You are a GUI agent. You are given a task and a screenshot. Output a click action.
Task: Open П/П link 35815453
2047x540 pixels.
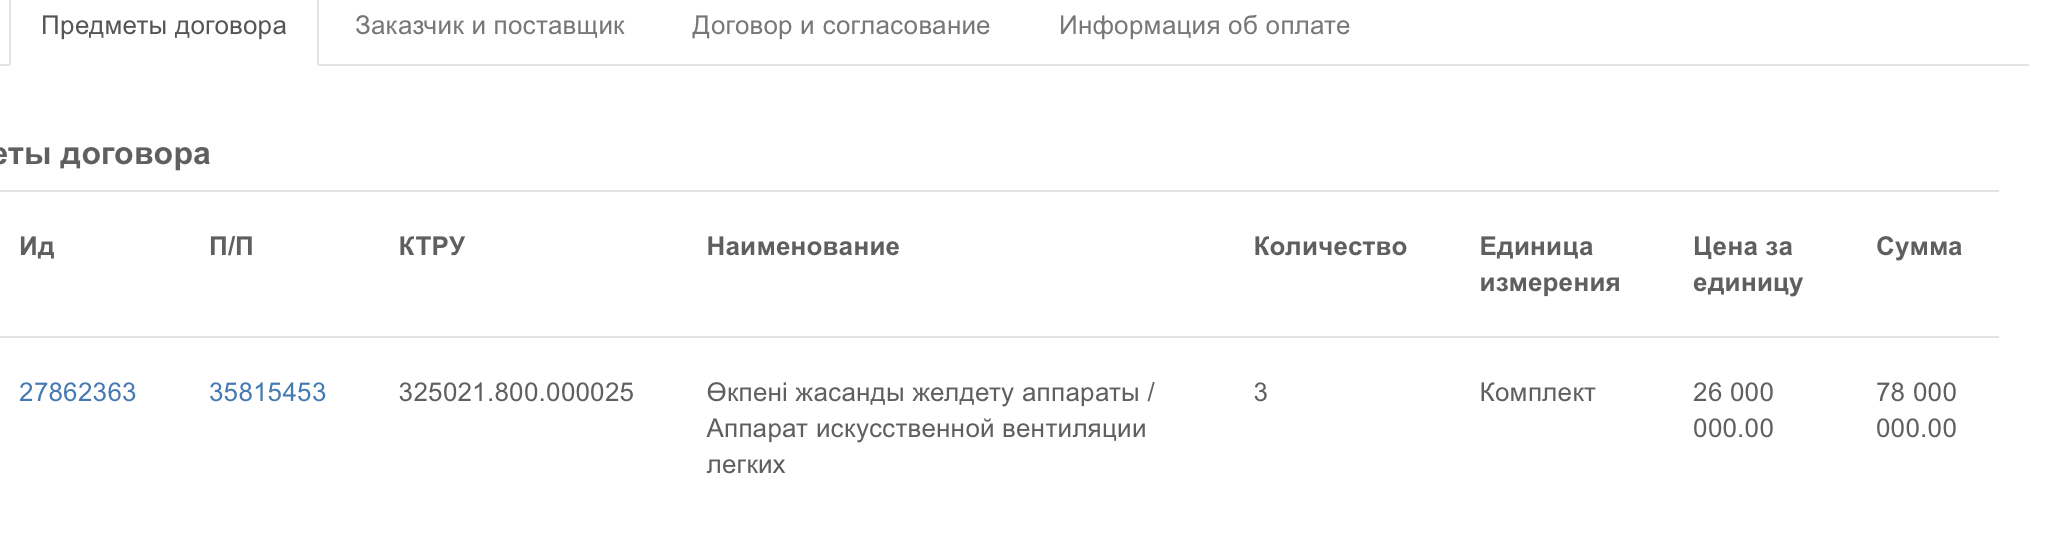tap(267, 392)
